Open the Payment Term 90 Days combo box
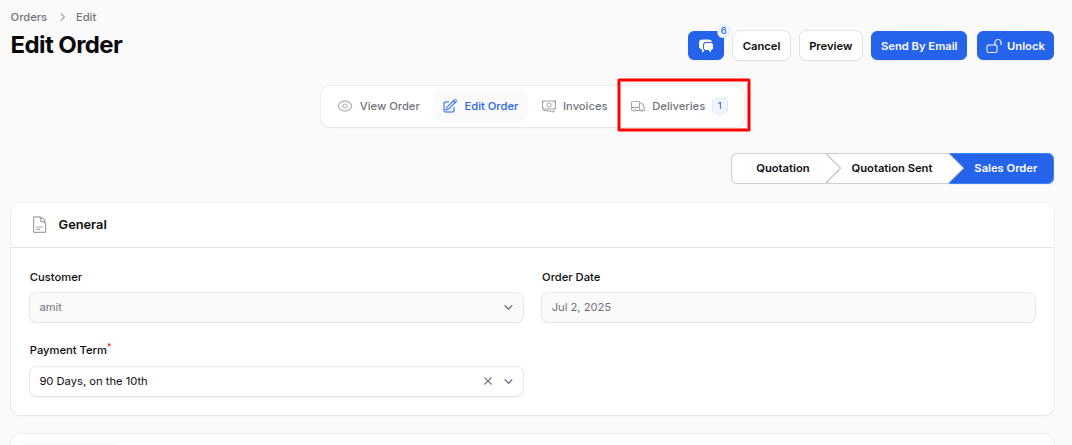 pos(276,381)
